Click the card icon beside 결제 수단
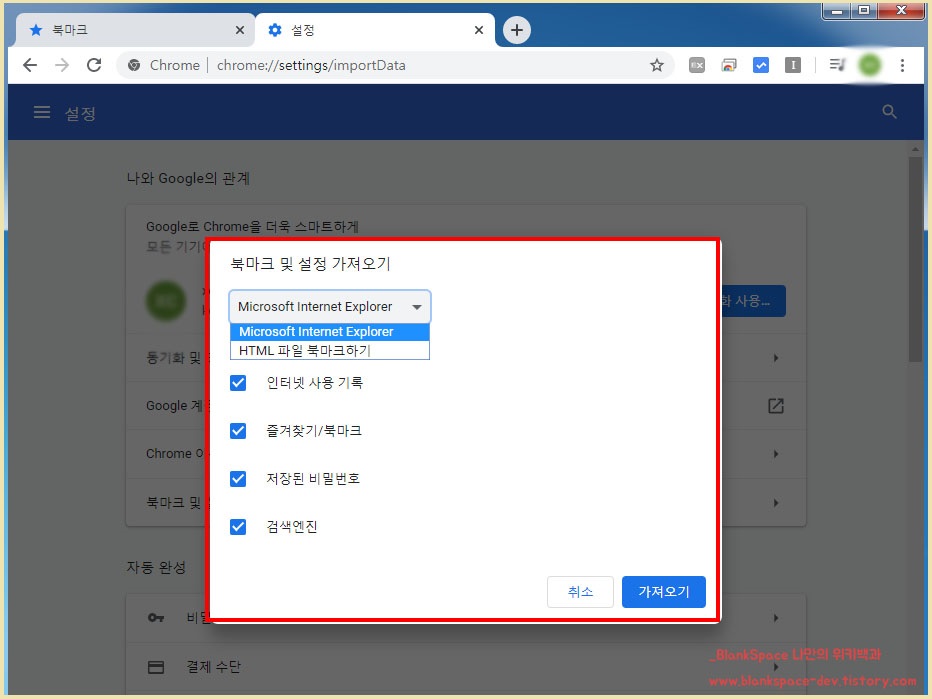 click(156, 667)
